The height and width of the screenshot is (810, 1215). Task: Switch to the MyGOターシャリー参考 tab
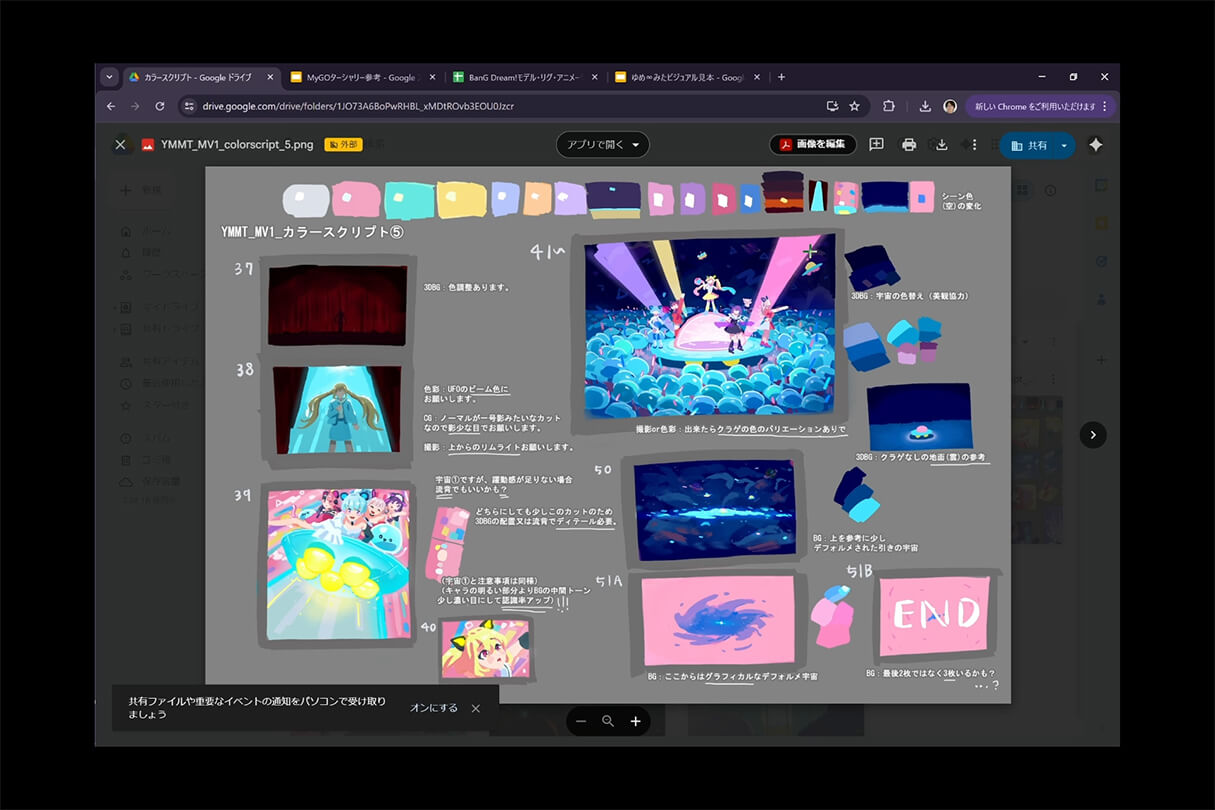tap(352, 77)
